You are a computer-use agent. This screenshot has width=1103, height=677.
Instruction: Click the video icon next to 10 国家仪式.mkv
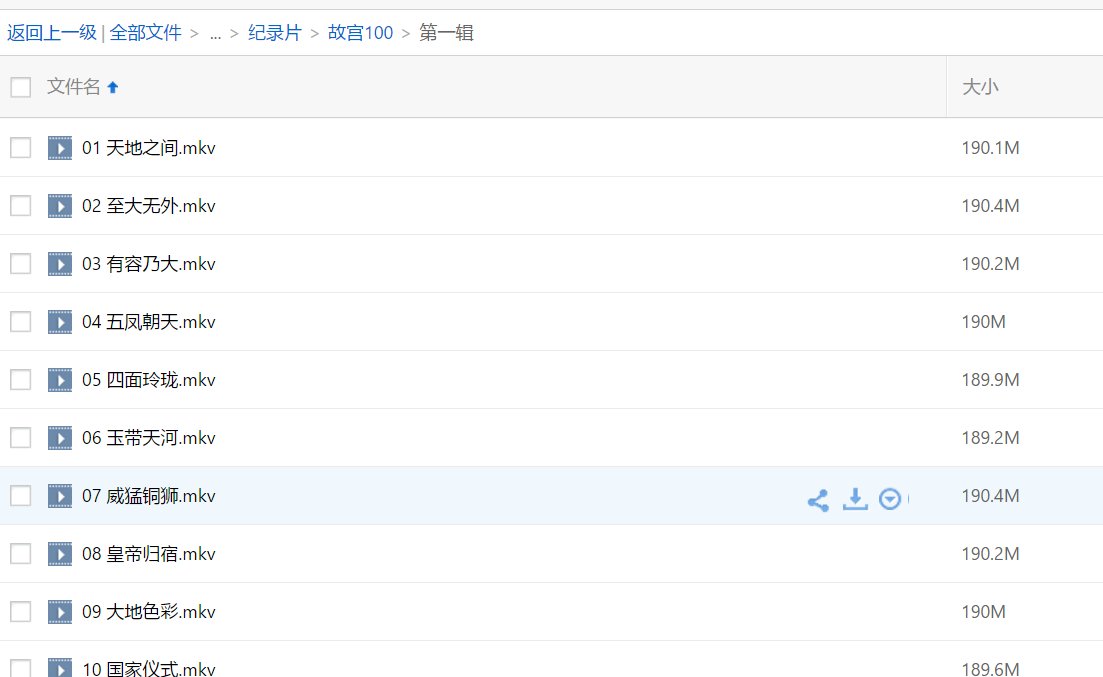click(x=59, y=668)
